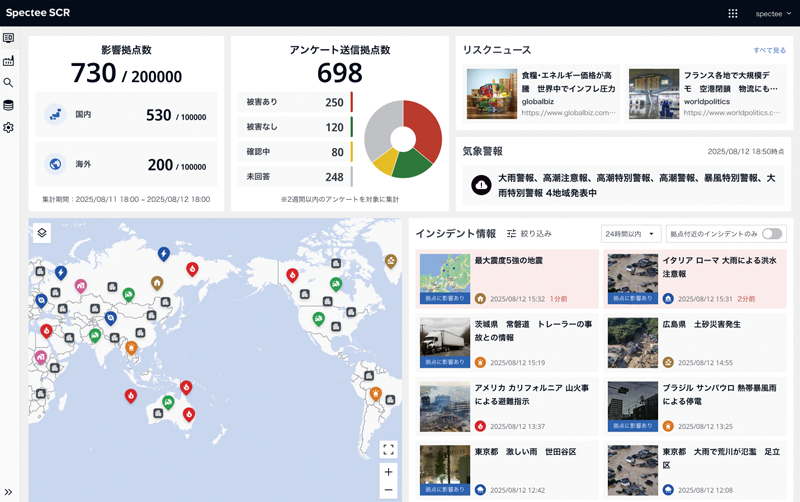The height and width of the screenshot is (502, 800).
Task: Click the red fire marker in eastern Siberia
Action: (192, 268)
